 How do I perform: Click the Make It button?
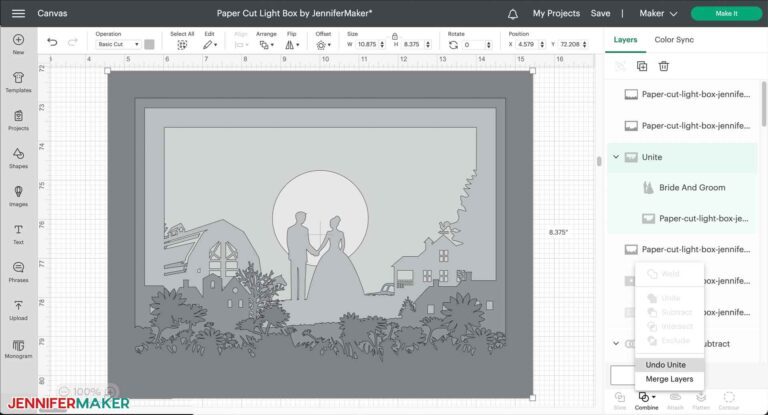pyautogui.click(x=726, y=13)
